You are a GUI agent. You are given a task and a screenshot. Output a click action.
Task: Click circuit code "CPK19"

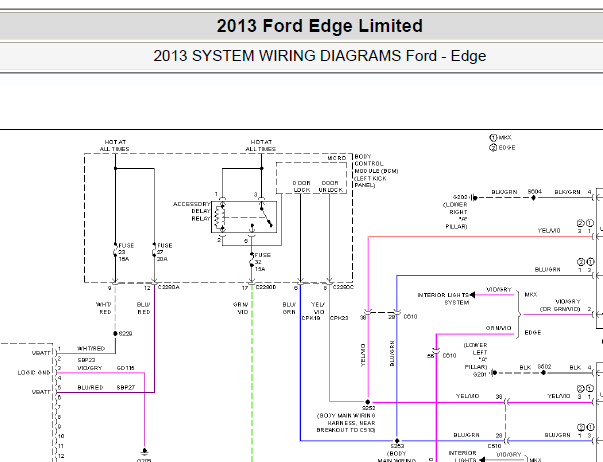point(311,318)
